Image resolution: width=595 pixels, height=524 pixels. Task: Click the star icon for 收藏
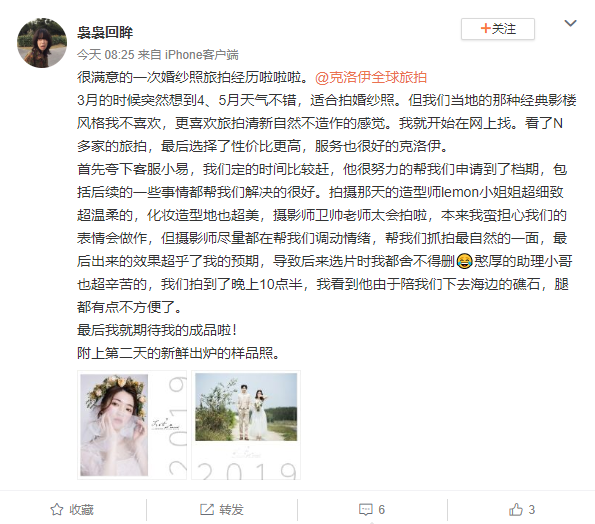click(x=57, y=510)
